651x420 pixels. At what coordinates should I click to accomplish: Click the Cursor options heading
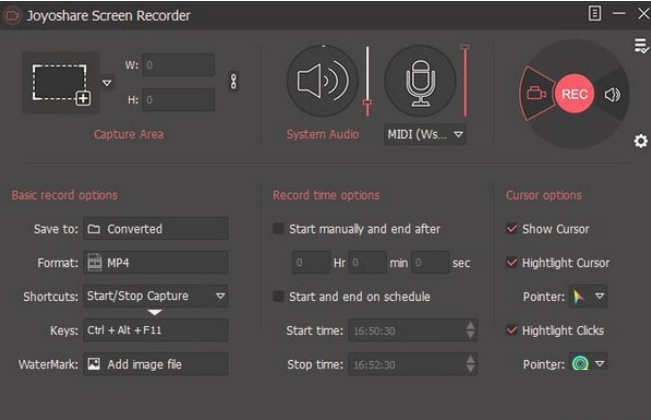(x=544, y=195)
